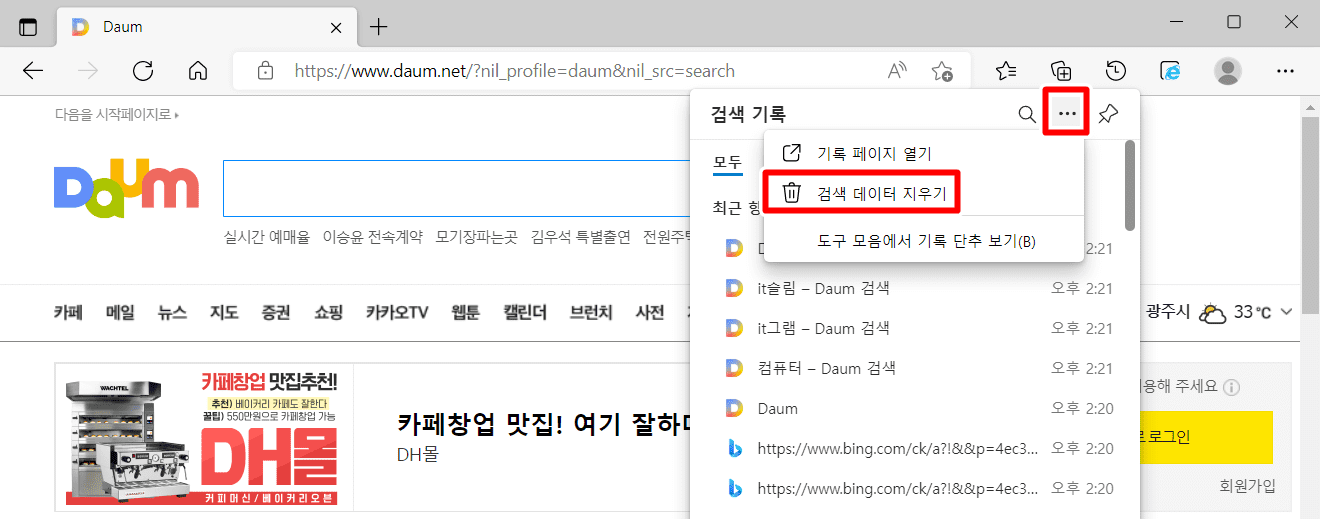1320x519 pixels.
Task: Open history panel more options
Action: [x=1067, y=114]
